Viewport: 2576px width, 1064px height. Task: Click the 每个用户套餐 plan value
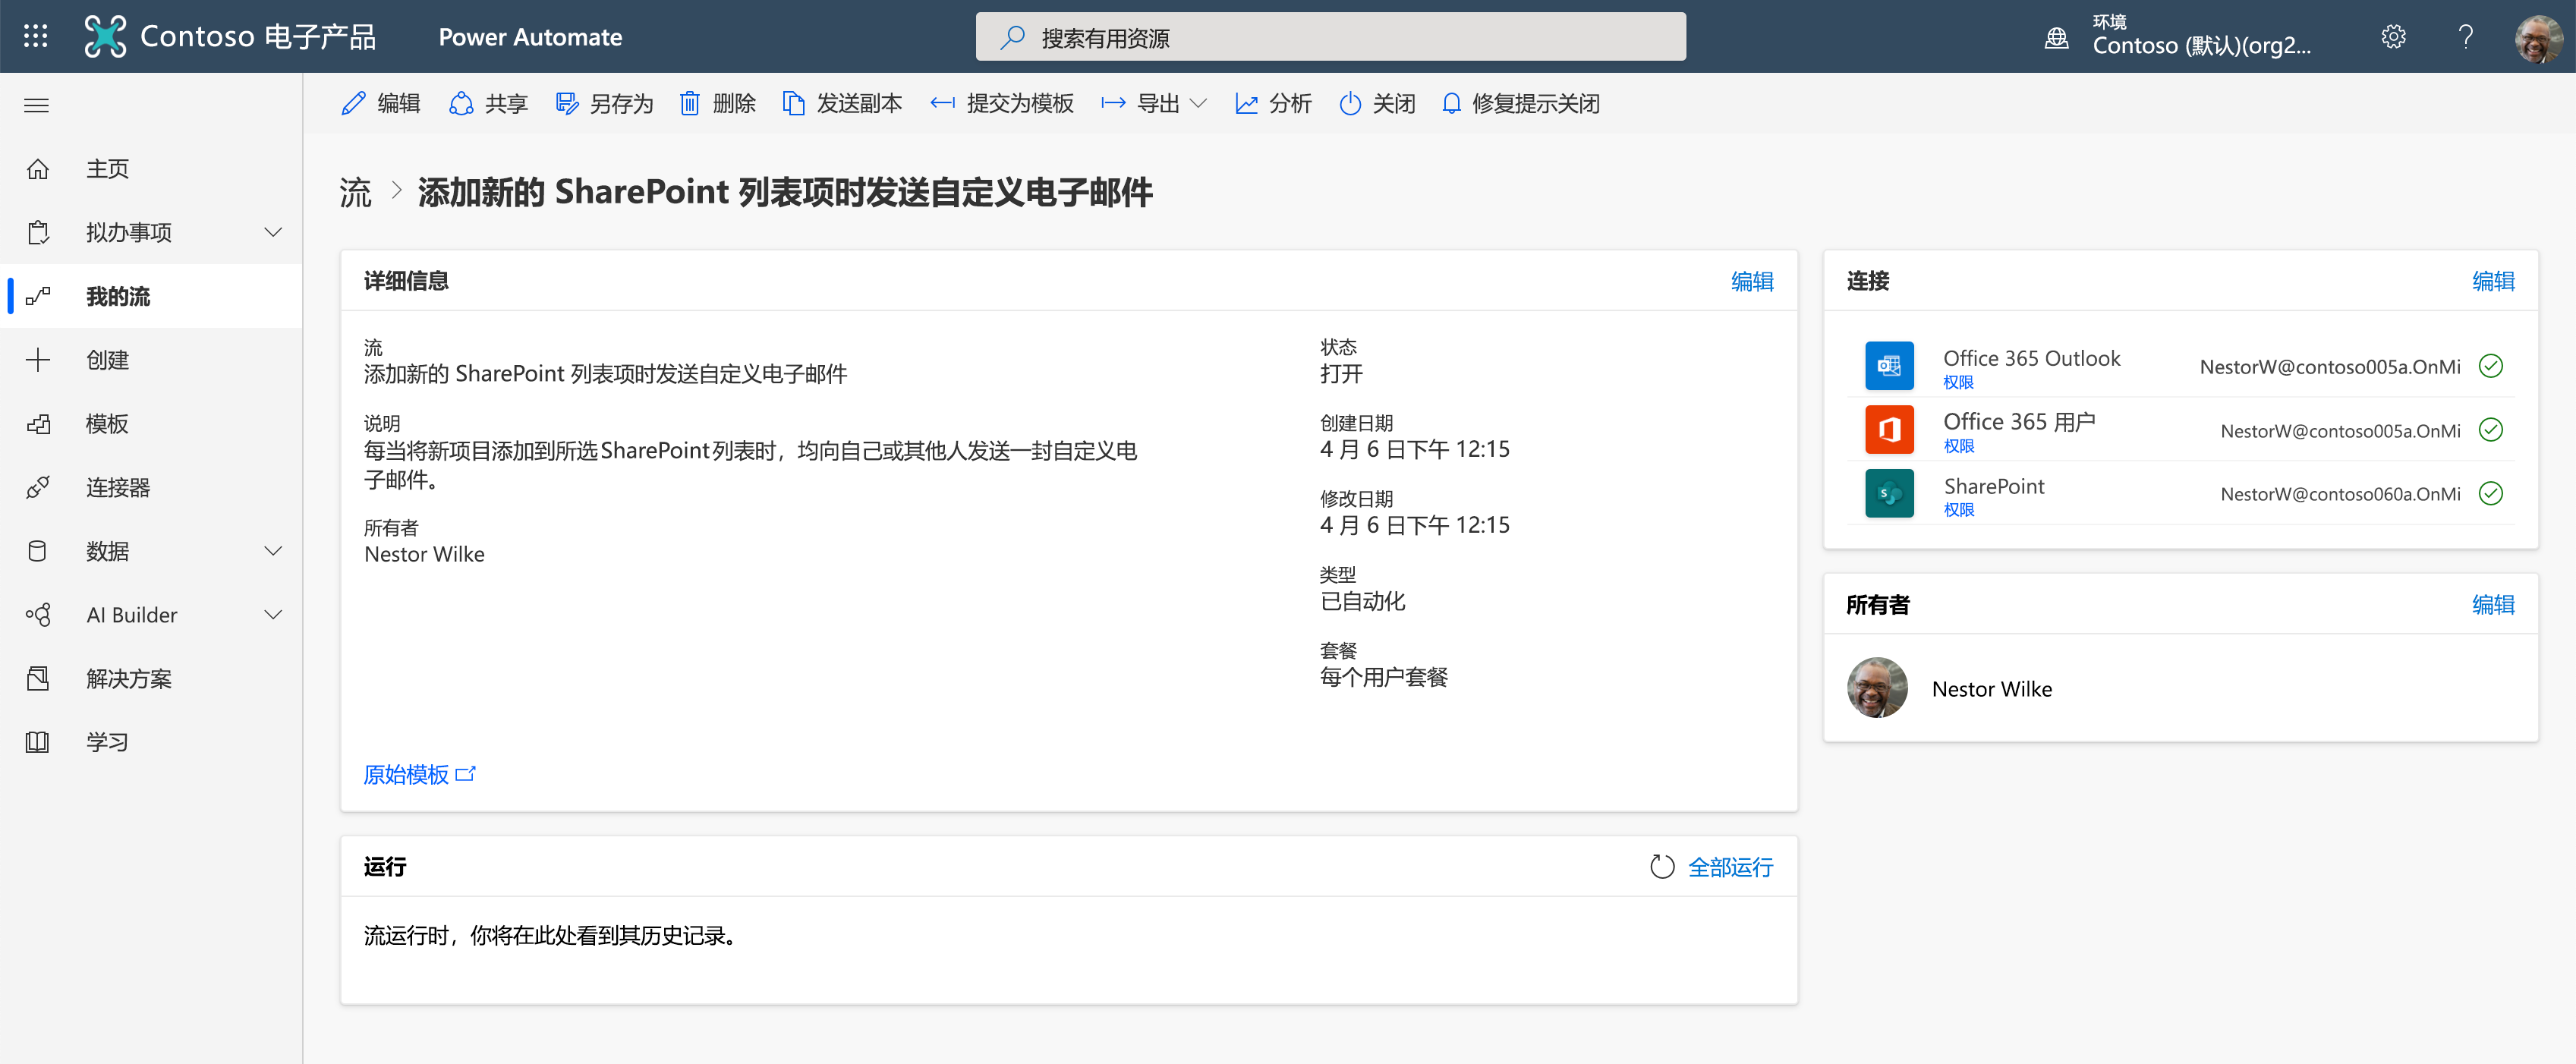[x=1383, y=678]
